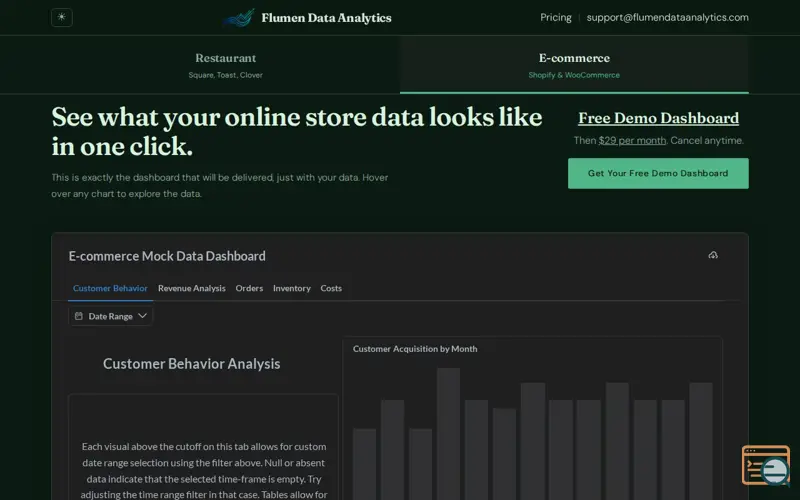Click the Shopify & WooCommerce subtitle
Image resolution: width=800 pixels, height=500 pixels.
[x=574, y=75]
